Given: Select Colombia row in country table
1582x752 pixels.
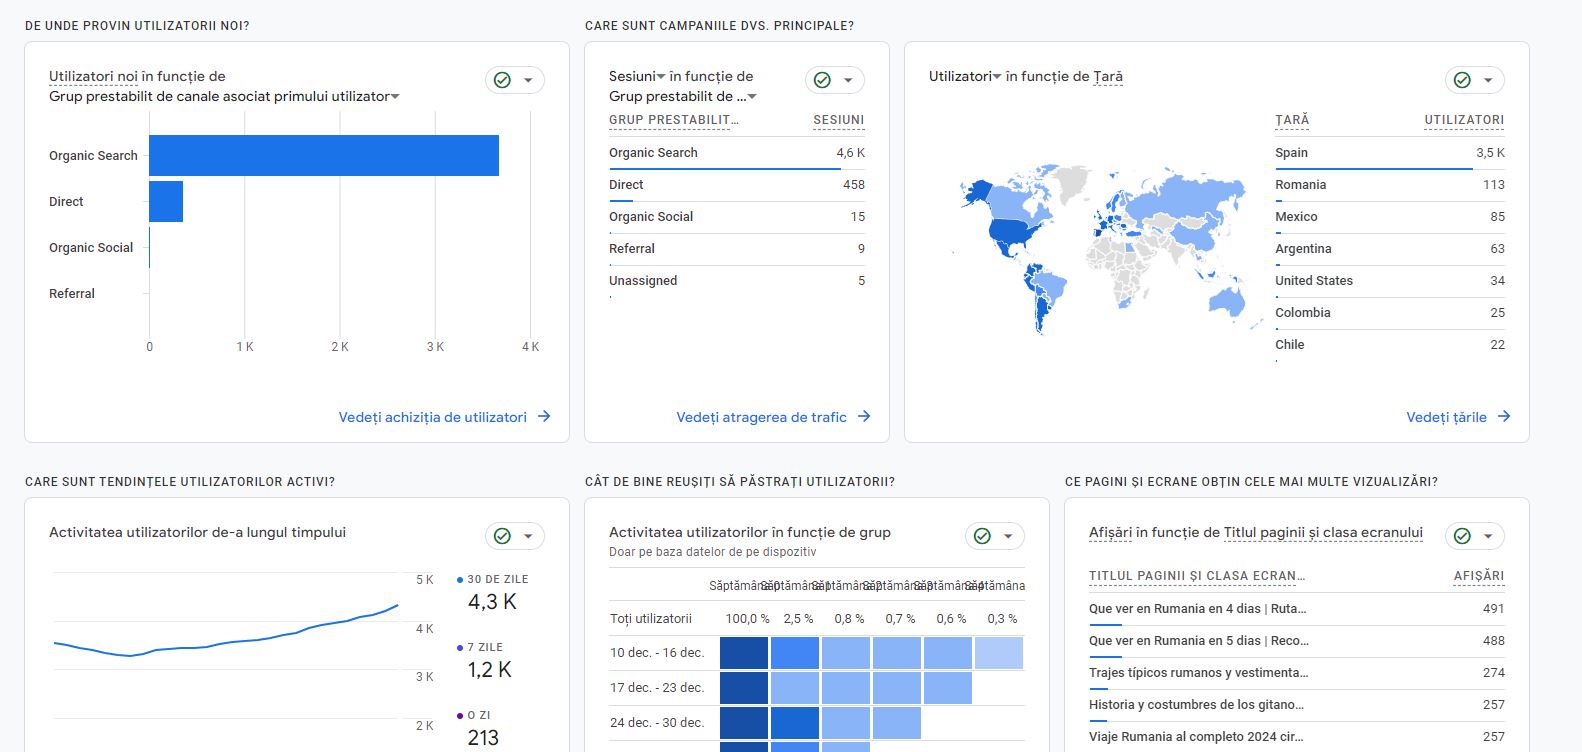Looking at the screenshot, I should (x=1390, y=313).
